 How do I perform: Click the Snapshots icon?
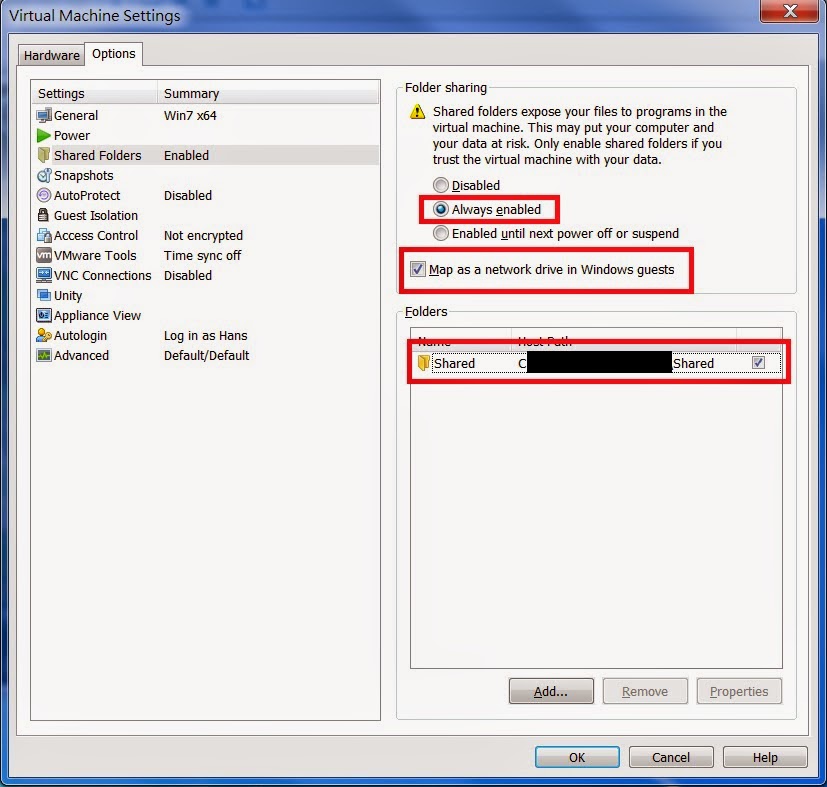point(44,176)
